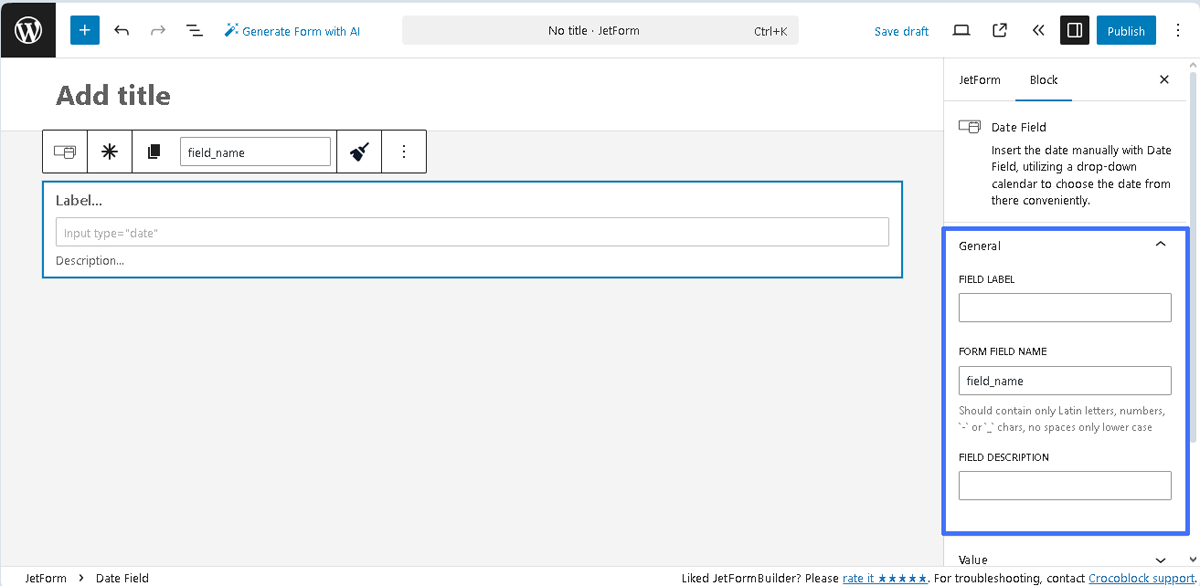This screenshot has width=1200, height=586.
Task: Collapse the General section in the sidebar
Action: point(1160,243)
